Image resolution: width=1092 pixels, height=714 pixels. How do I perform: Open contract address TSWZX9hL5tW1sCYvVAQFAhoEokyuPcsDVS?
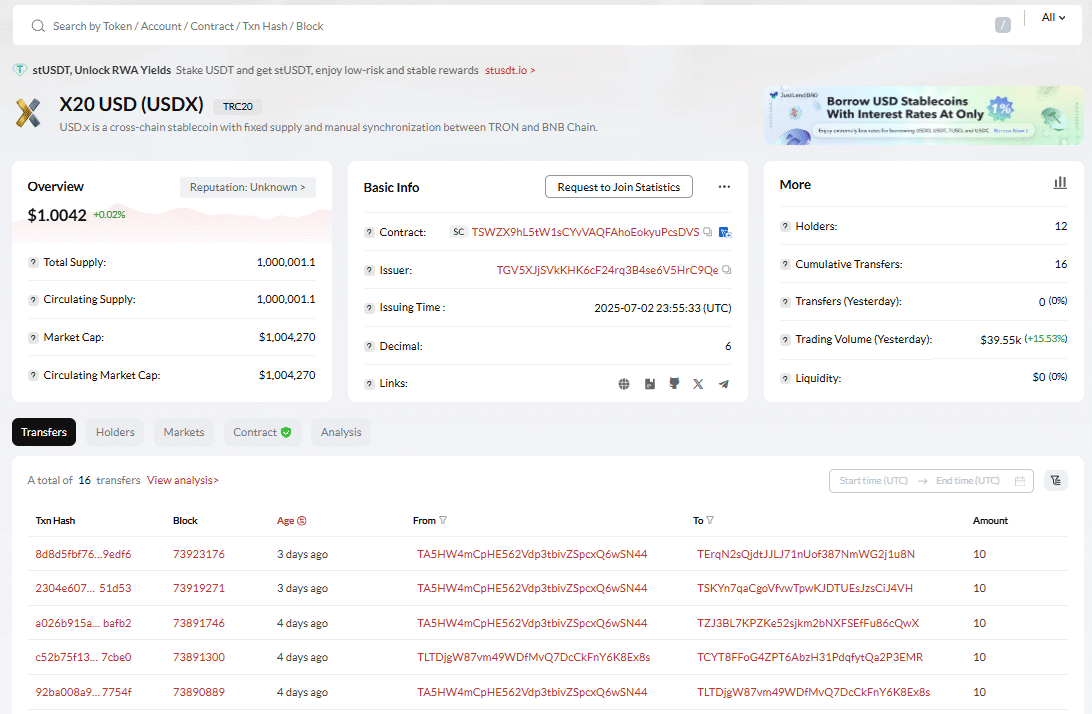[585, 232]
